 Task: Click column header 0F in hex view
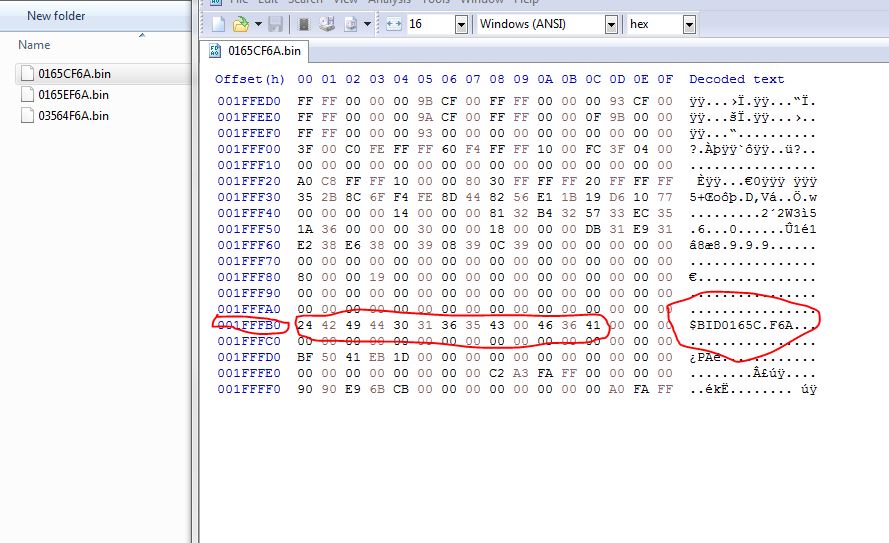tap(665, 79)
